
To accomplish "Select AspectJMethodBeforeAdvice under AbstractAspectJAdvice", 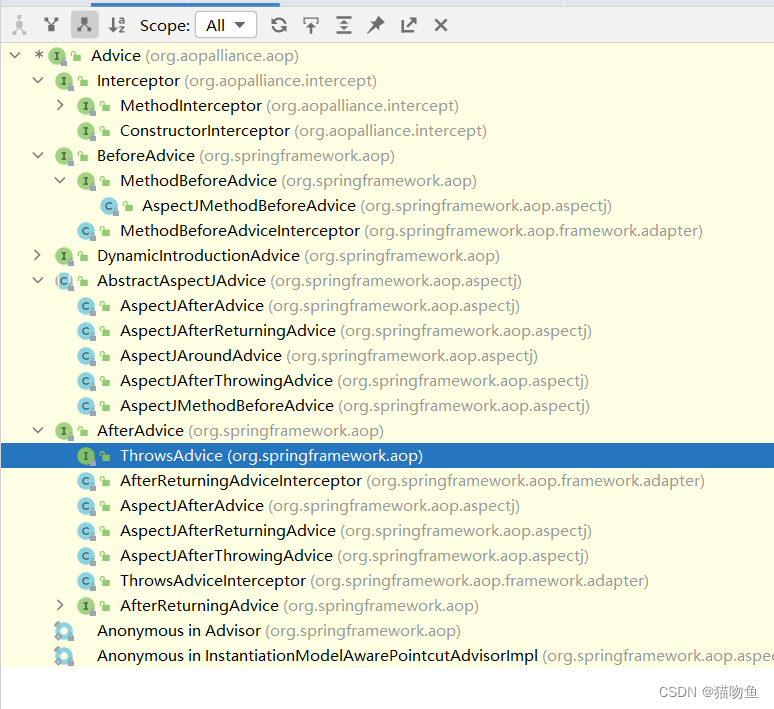I will [387, 406].
